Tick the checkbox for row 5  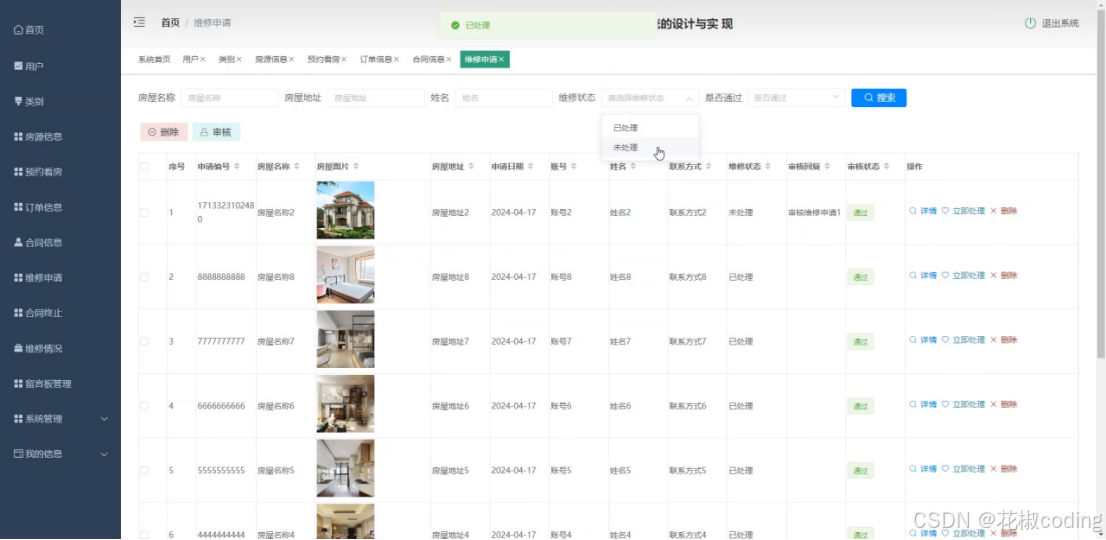pyautogui.click(x=144, y=470)
